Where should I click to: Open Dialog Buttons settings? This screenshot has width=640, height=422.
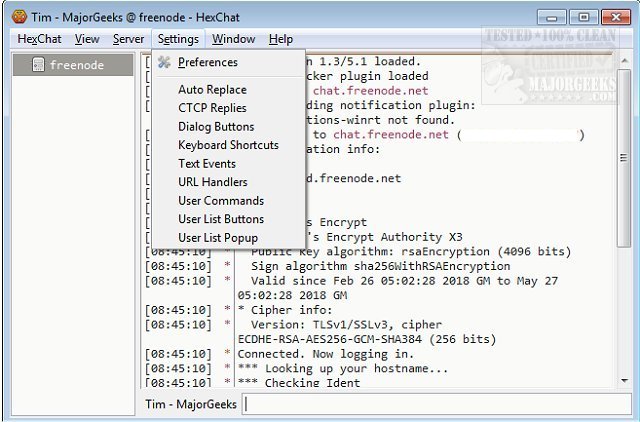(x=216, y=127)
